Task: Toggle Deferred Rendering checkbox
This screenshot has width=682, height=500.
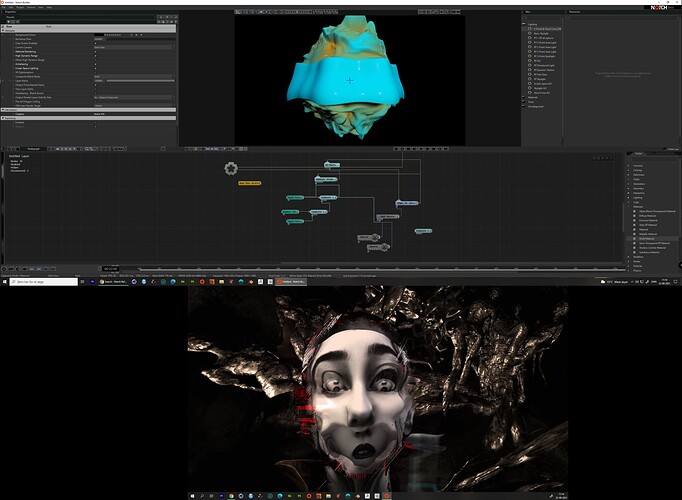Action: pos(96,52)
